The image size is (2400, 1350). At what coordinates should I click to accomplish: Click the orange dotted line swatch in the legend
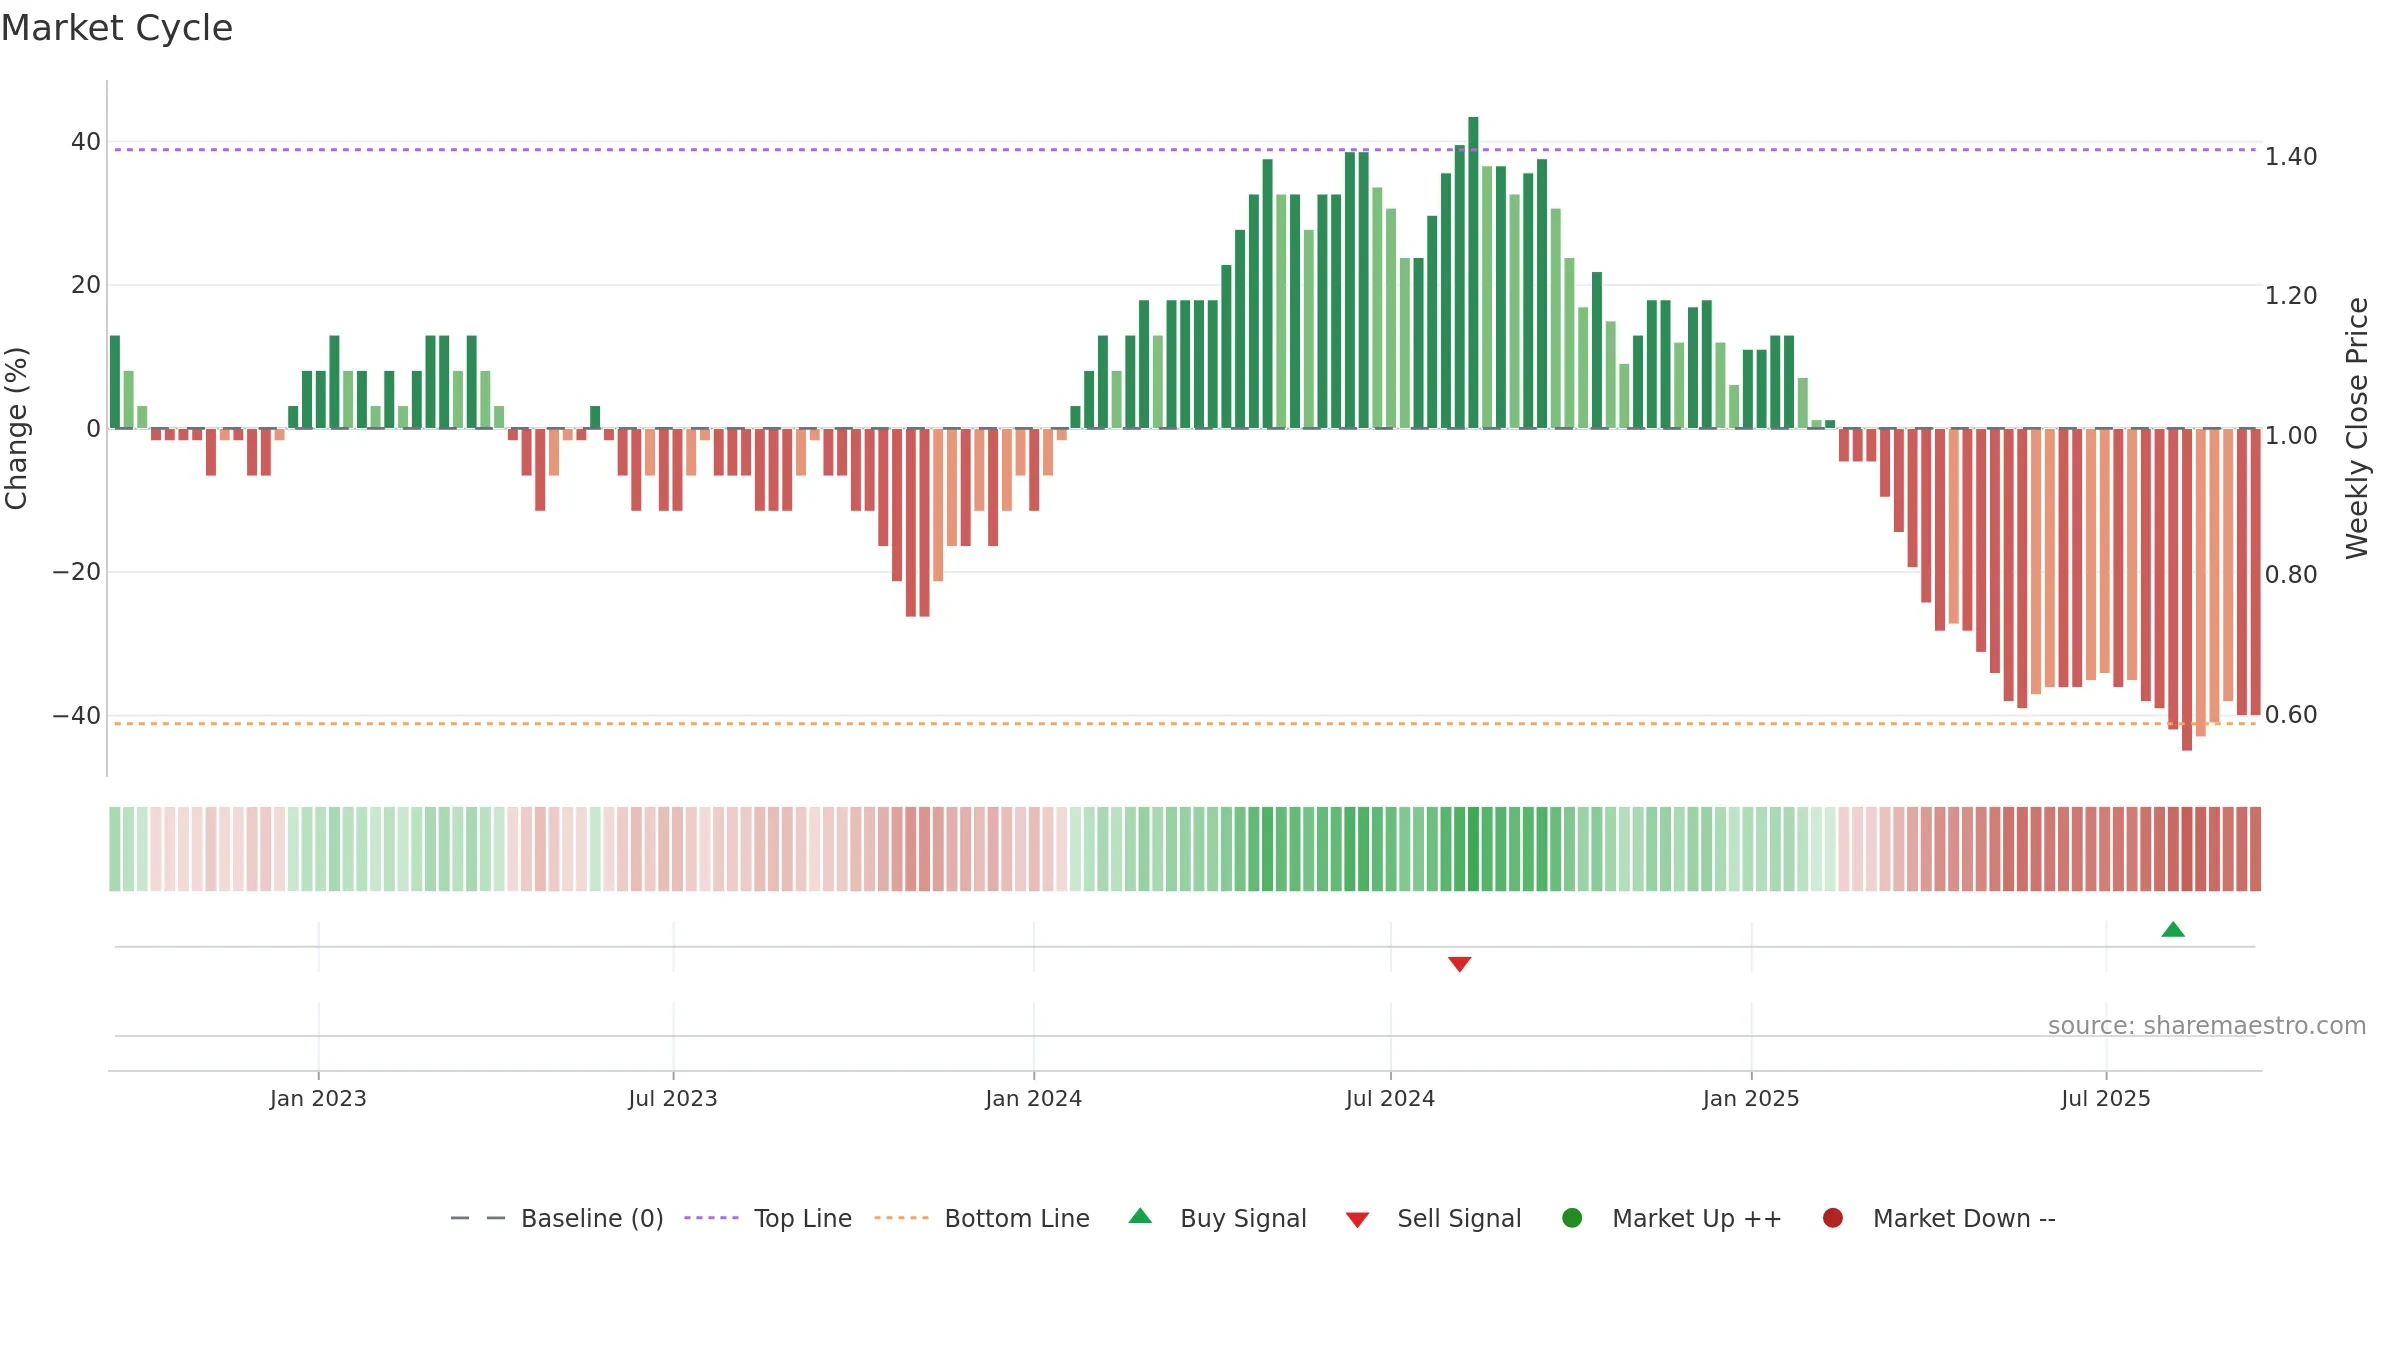coord(901,1218)
